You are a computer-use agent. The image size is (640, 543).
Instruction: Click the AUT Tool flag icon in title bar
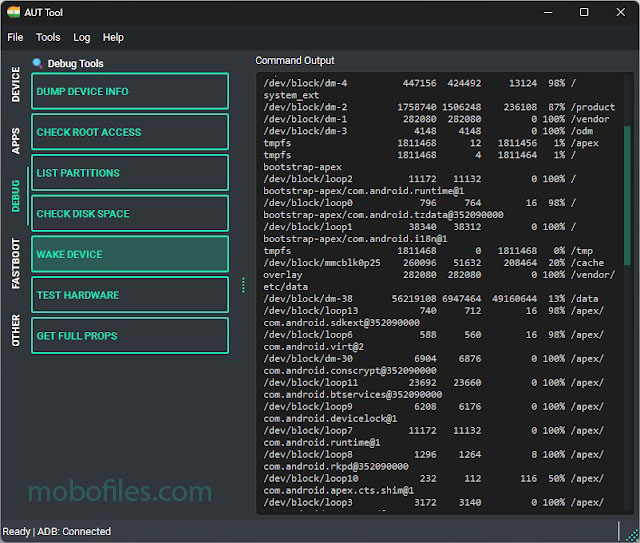pos(13,12)
